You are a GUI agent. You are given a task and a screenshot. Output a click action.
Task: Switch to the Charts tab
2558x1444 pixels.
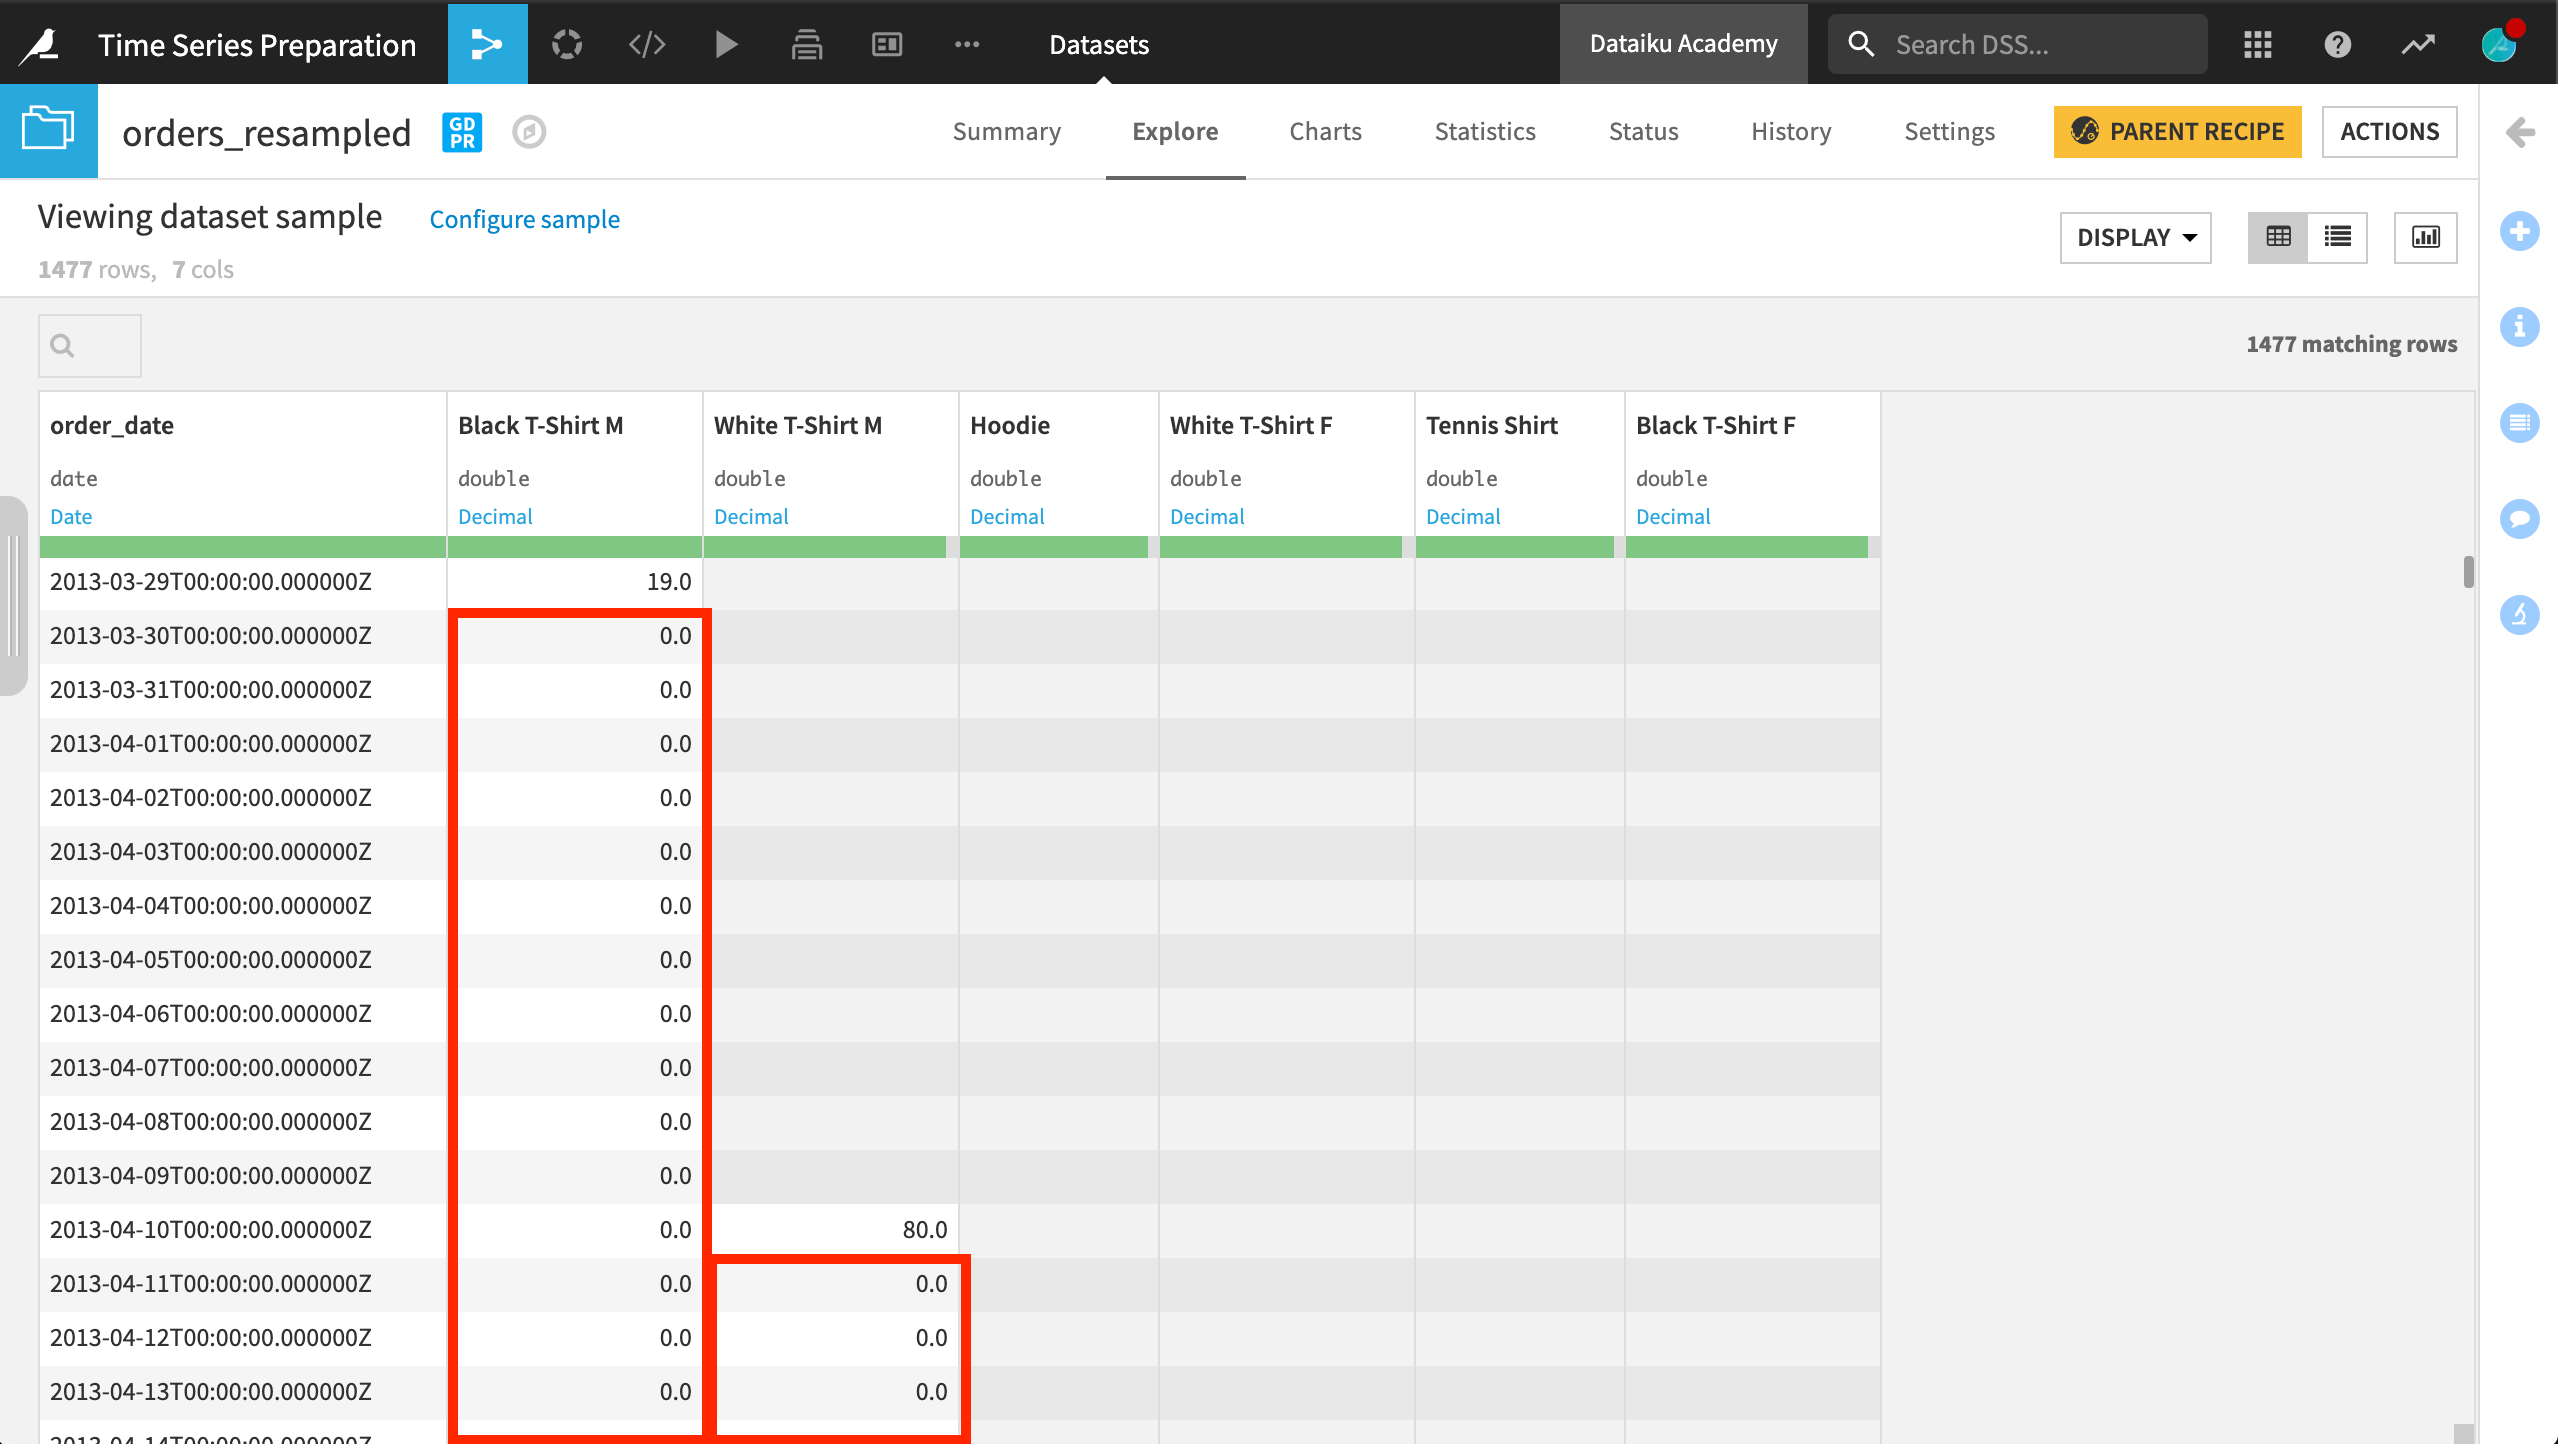click(x=1325, y=131)
